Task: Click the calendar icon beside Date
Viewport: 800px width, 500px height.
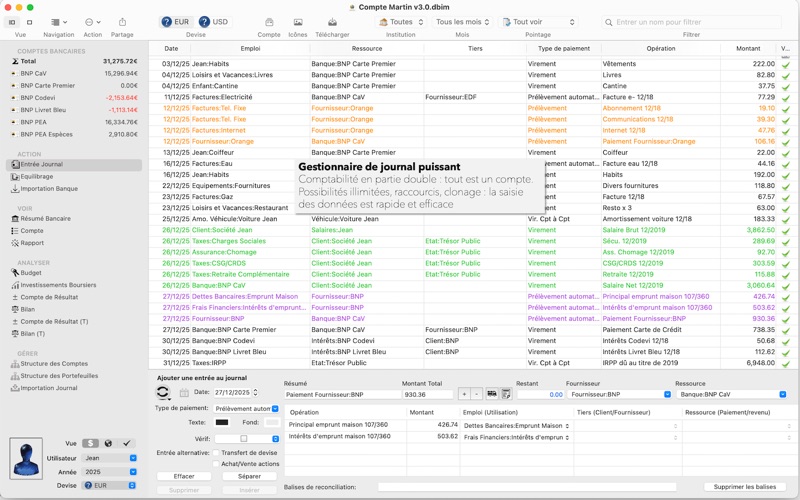Action: point(184,393)
